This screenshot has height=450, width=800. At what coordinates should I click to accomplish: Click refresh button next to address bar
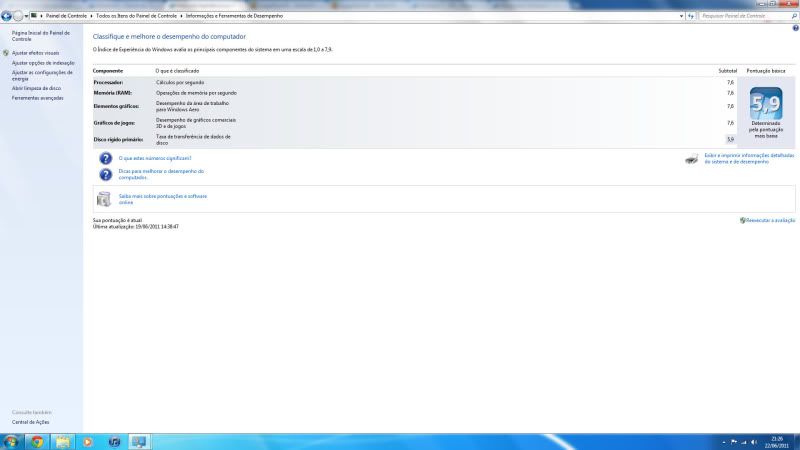pyautogui.click(x=690, y=16)
